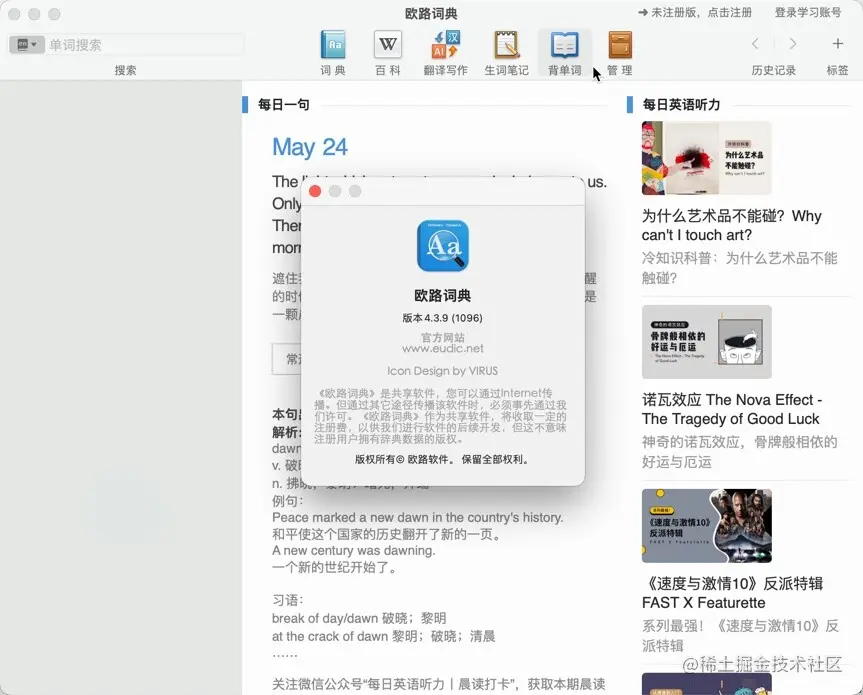Click the 标签 label under plus icon
The image size is (863, 695).
click(837, 70)
